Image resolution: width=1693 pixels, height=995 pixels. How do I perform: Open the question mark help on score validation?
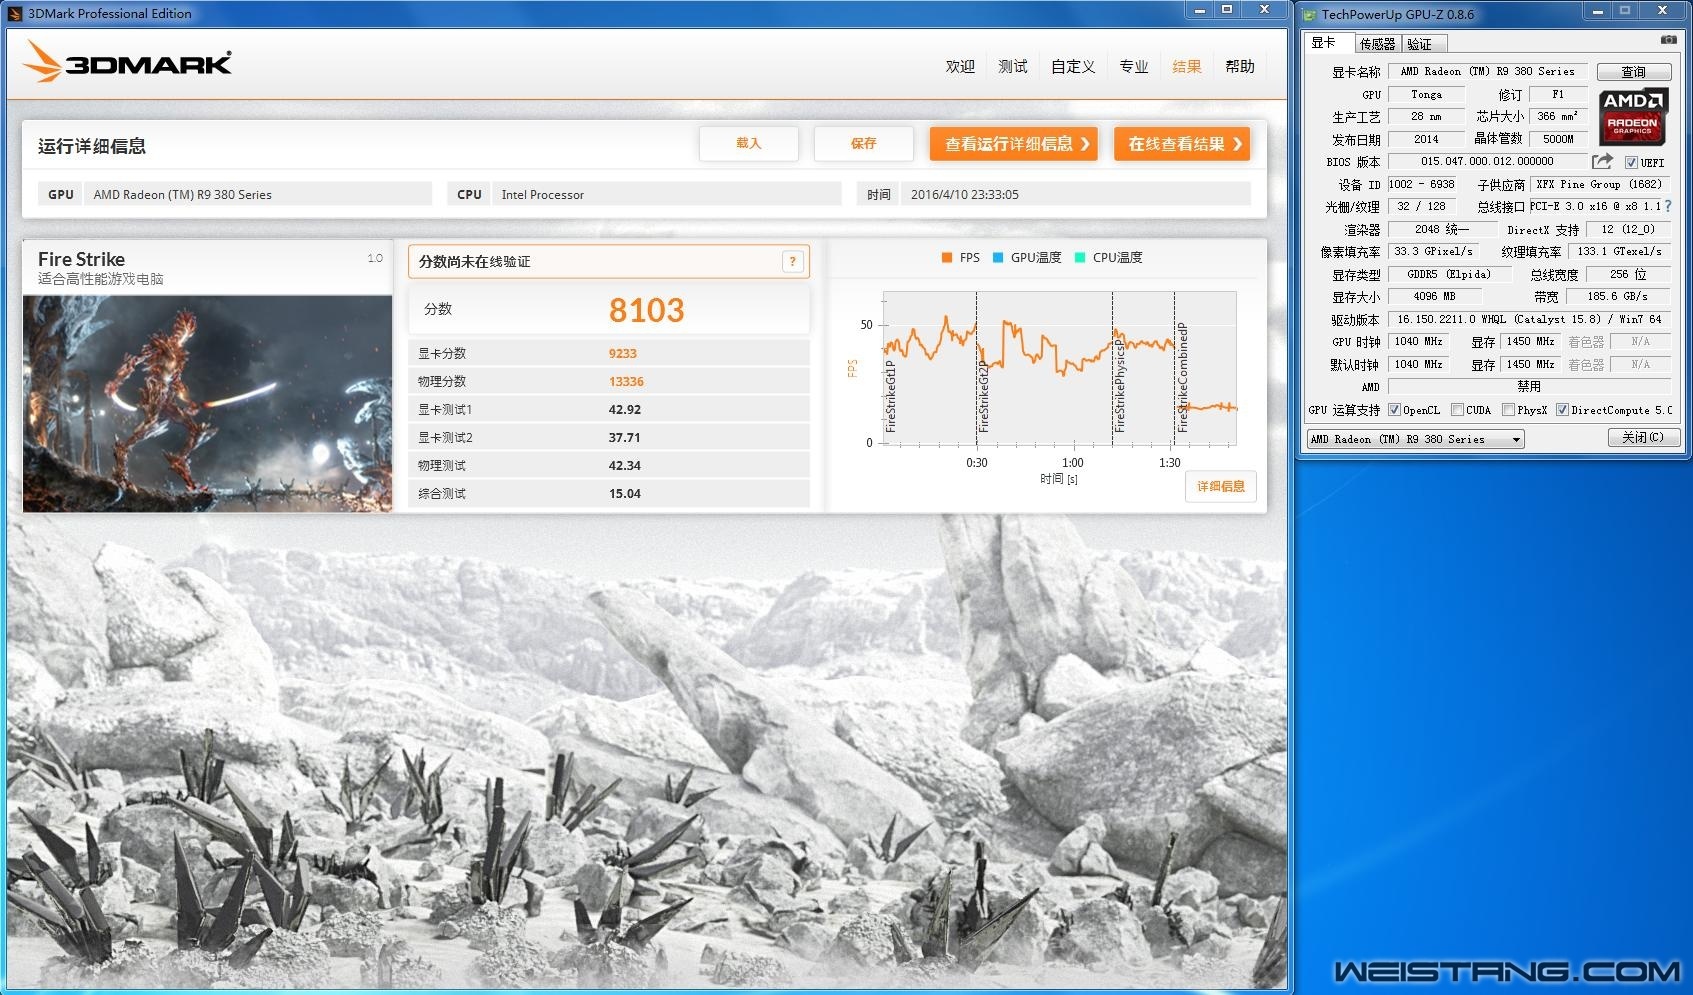click(792, 262)
